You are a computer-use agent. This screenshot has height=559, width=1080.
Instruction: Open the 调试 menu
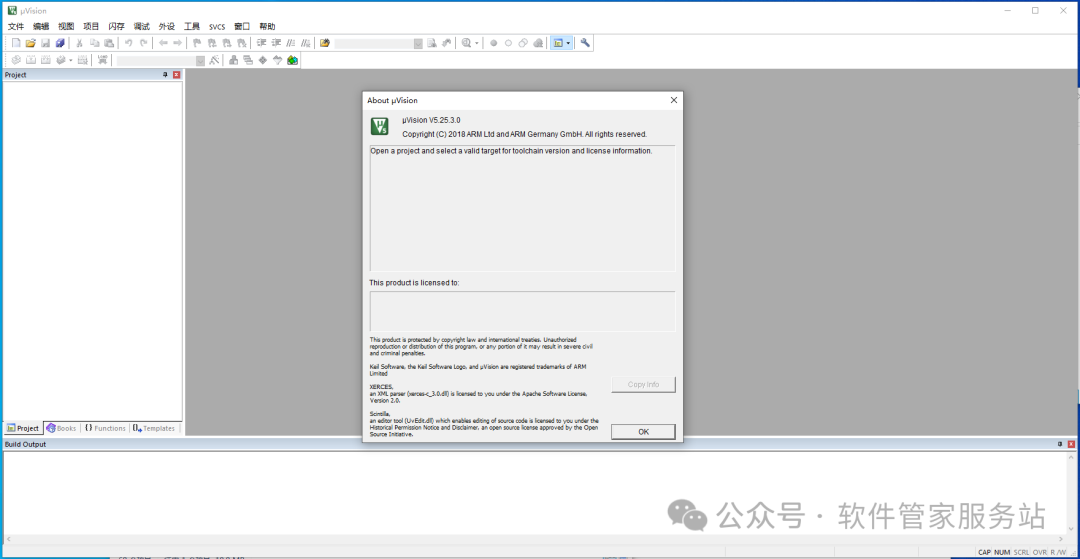(x=141, y=26)
